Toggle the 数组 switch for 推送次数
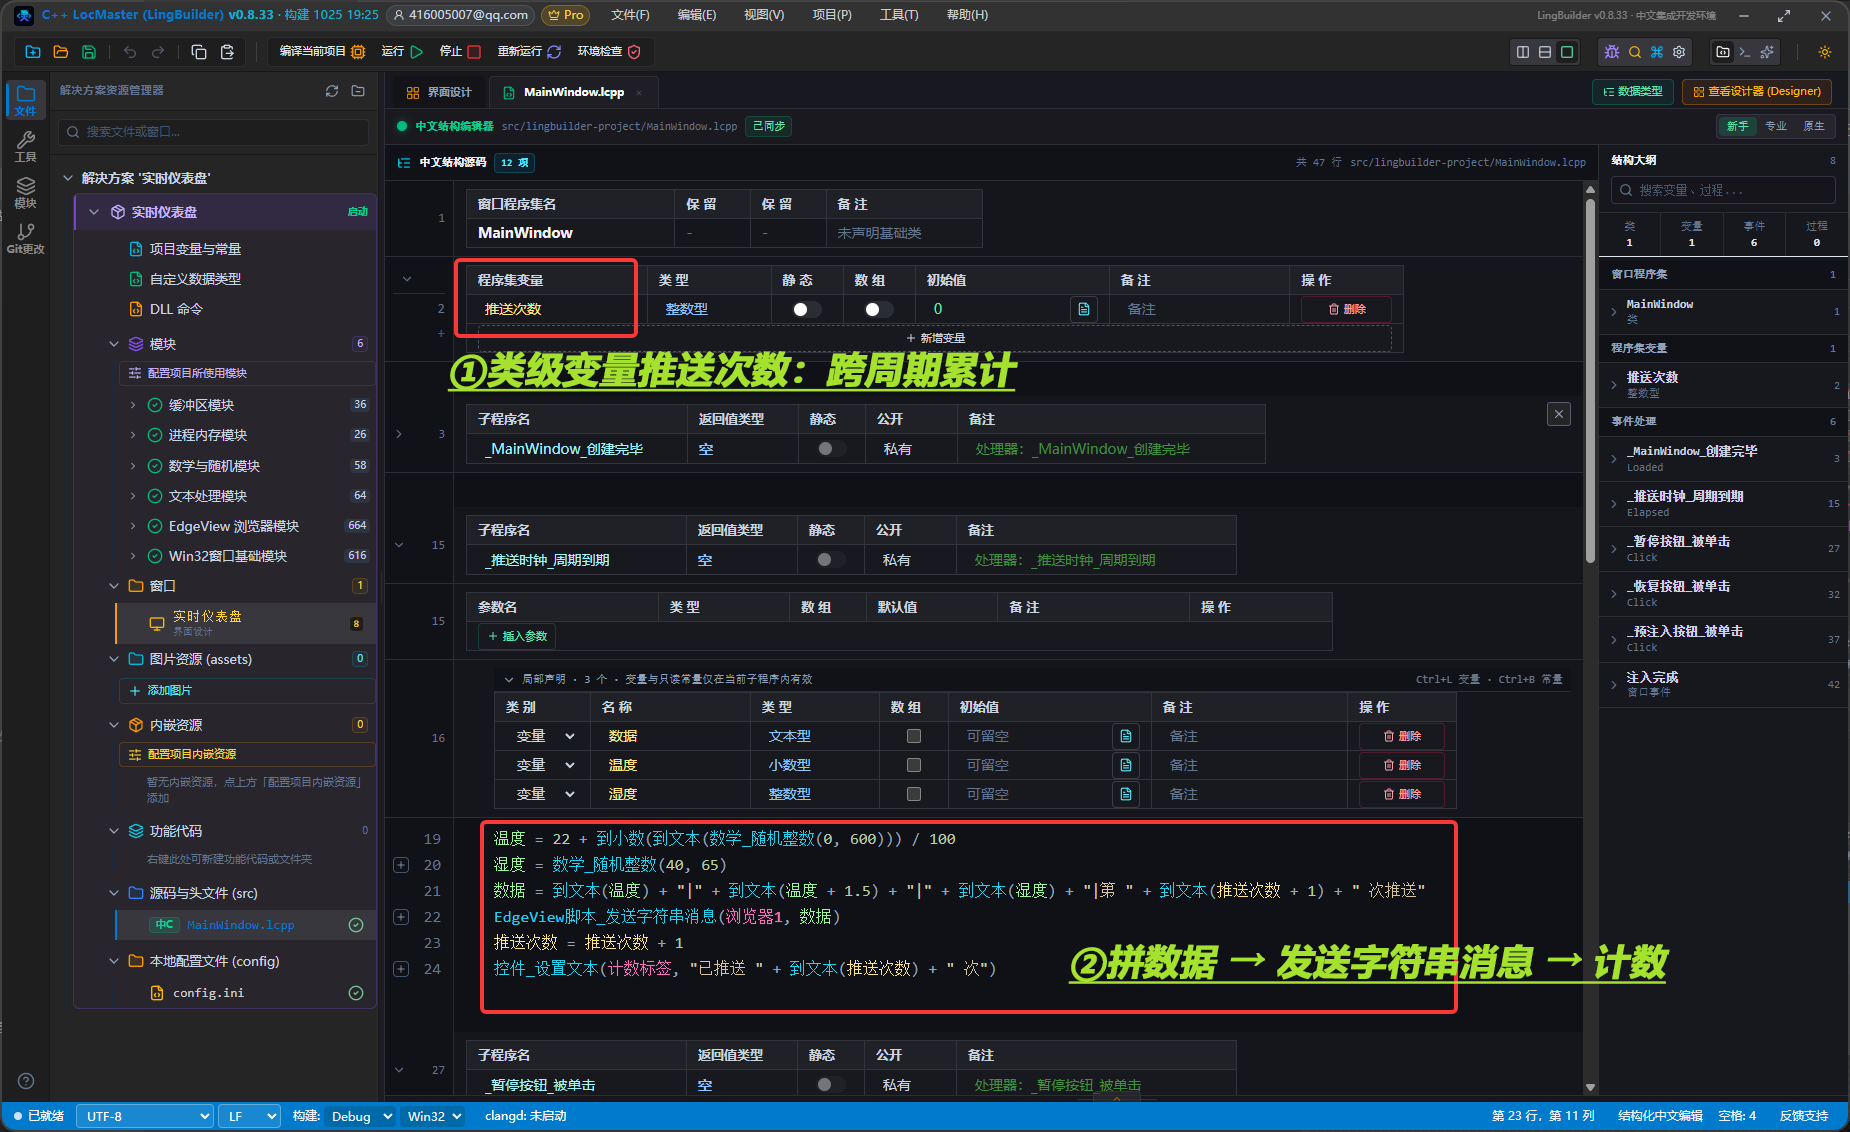Viewport: 1850px width, 1132px height. tap(878, 310)
